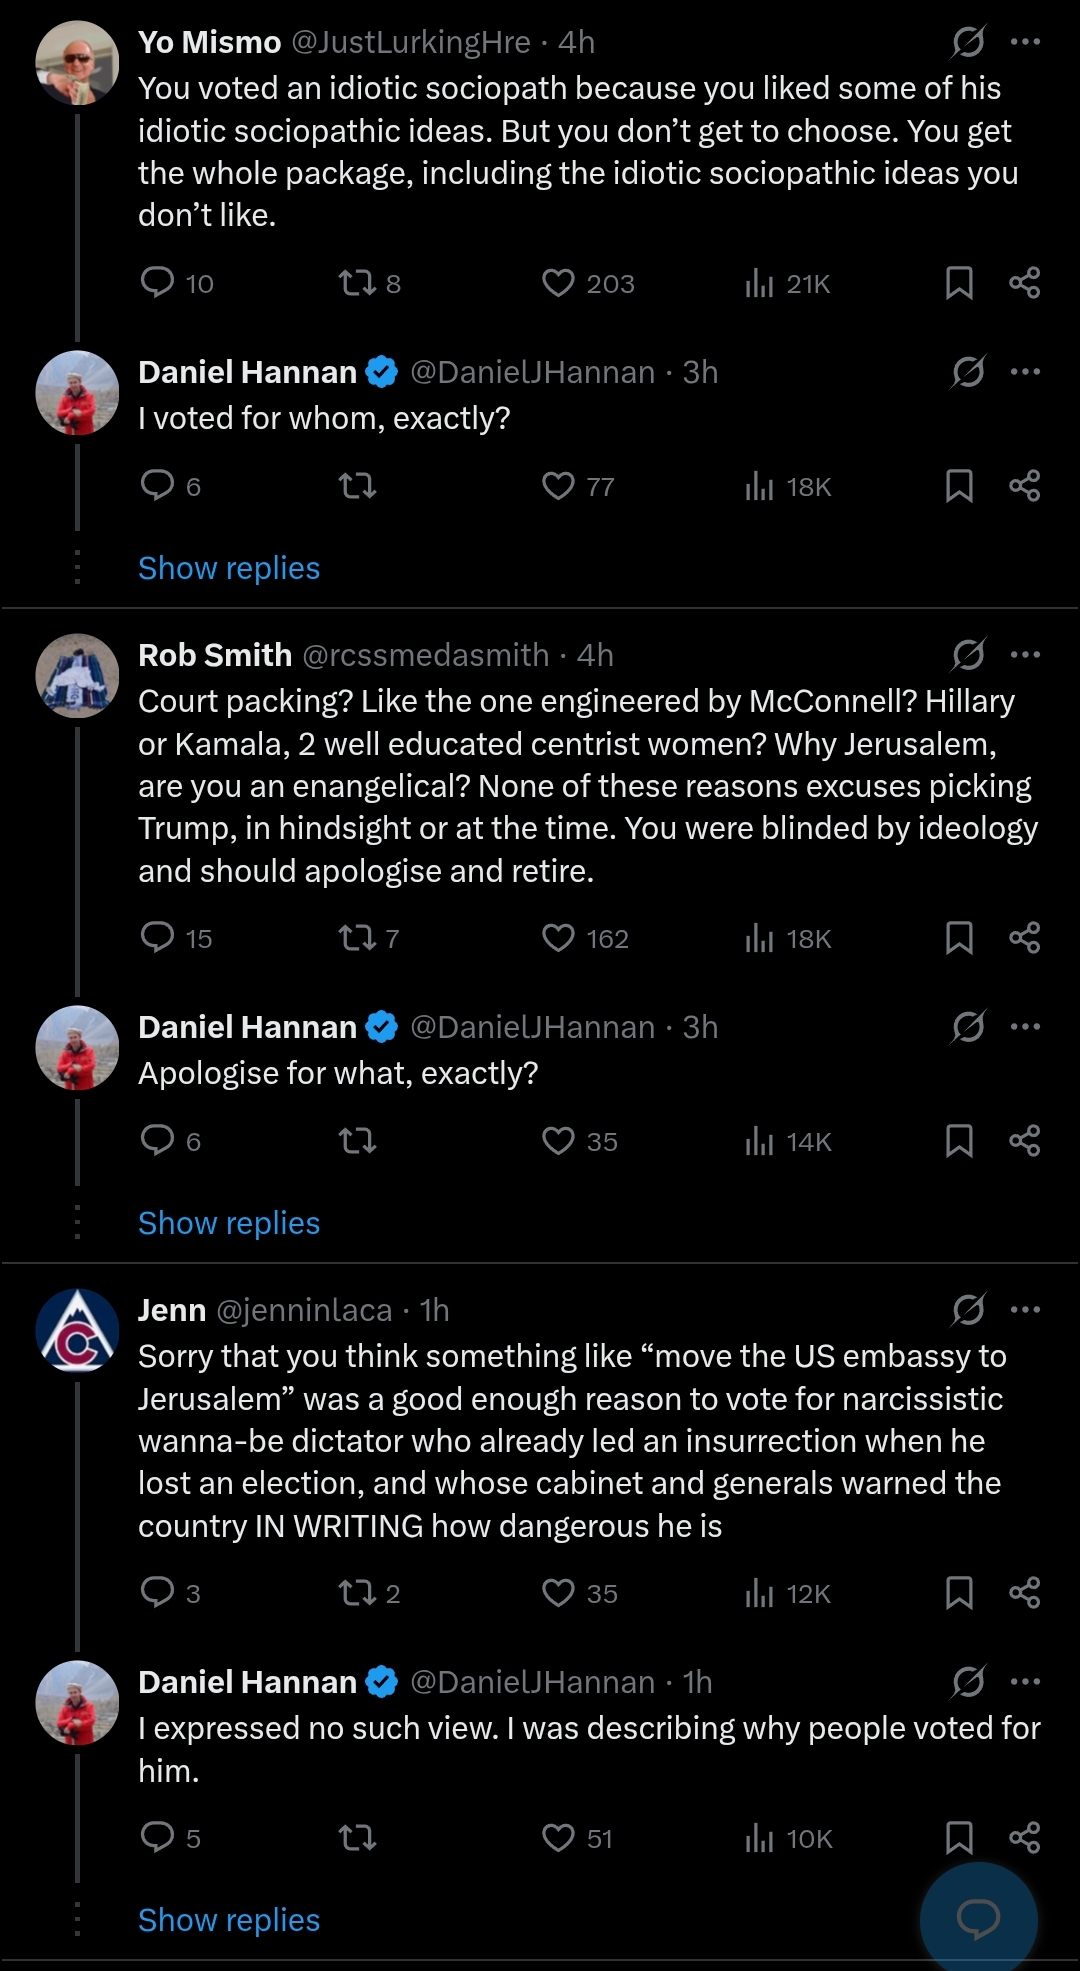
Task: Like Yo Mismo's tweet
Action: tap(558, 284)
